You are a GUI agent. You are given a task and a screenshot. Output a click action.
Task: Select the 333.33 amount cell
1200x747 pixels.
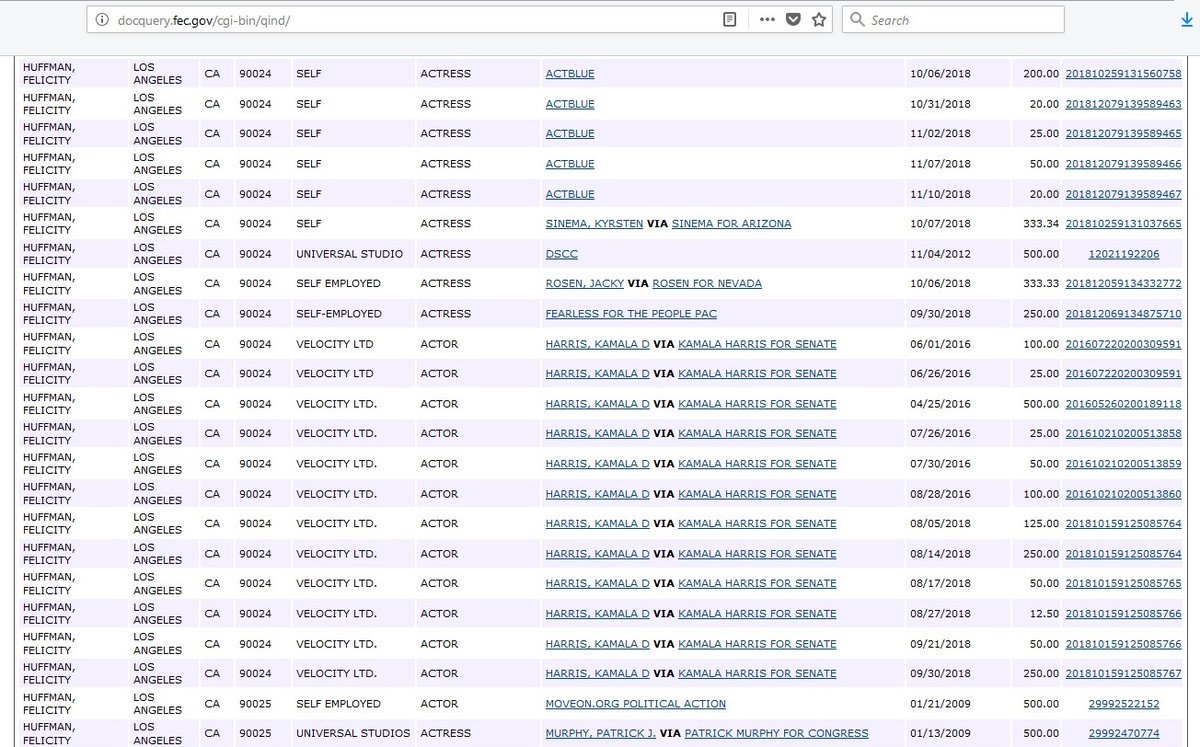click(x=1040, y=284)
